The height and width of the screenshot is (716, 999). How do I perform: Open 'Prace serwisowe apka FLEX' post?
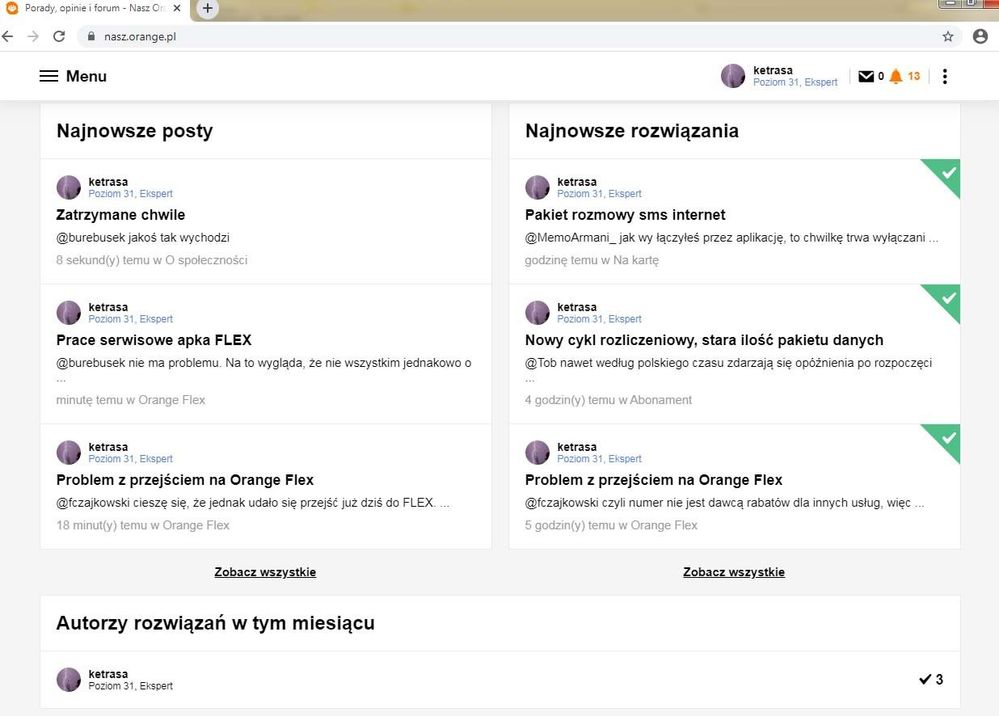[x=153, y=340]
